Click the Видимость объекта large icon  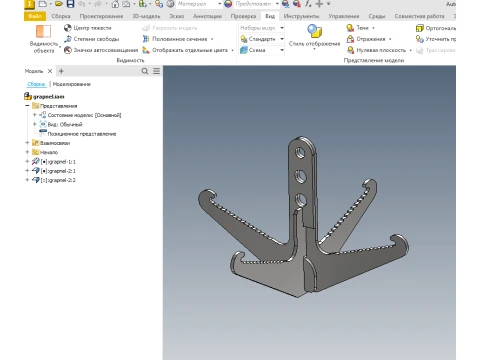tap(43, 31)
